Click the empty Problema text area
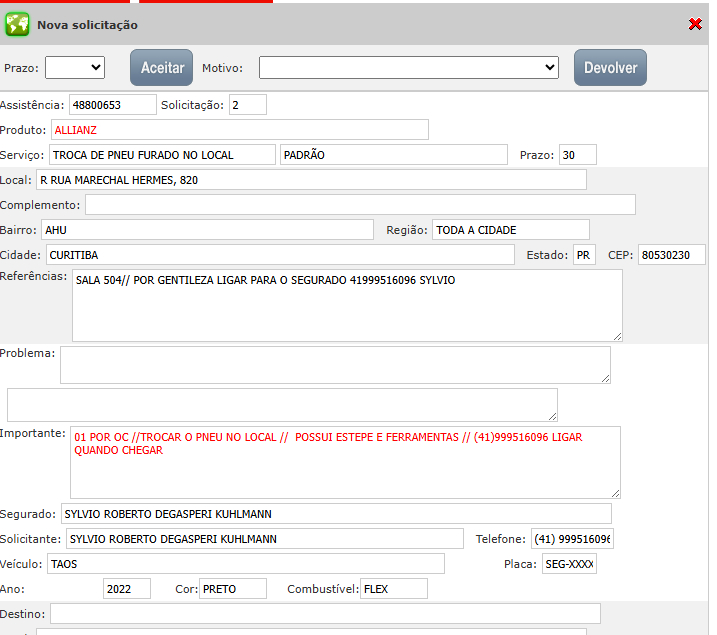This screenshot has height=635, width=717. point(335,365)
